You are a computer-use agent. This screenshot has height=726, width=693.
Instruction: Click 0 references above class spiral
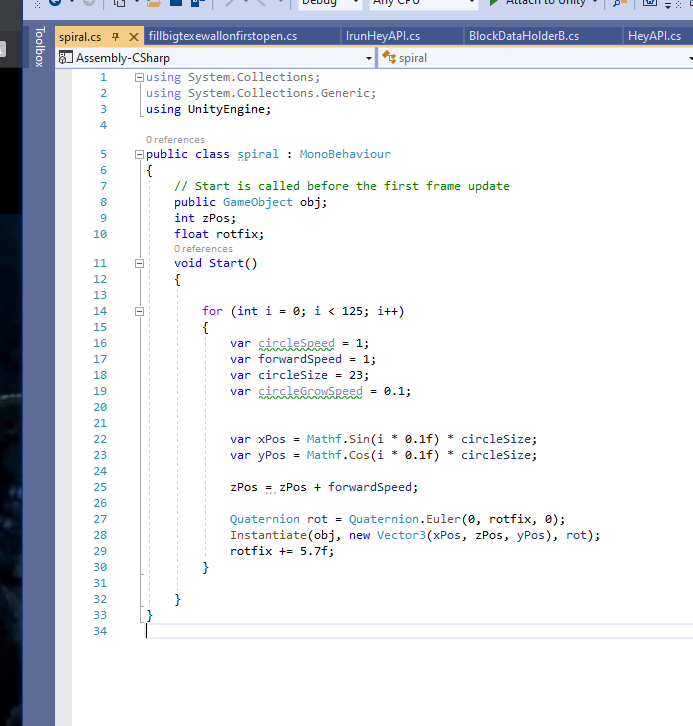[175, 140]
